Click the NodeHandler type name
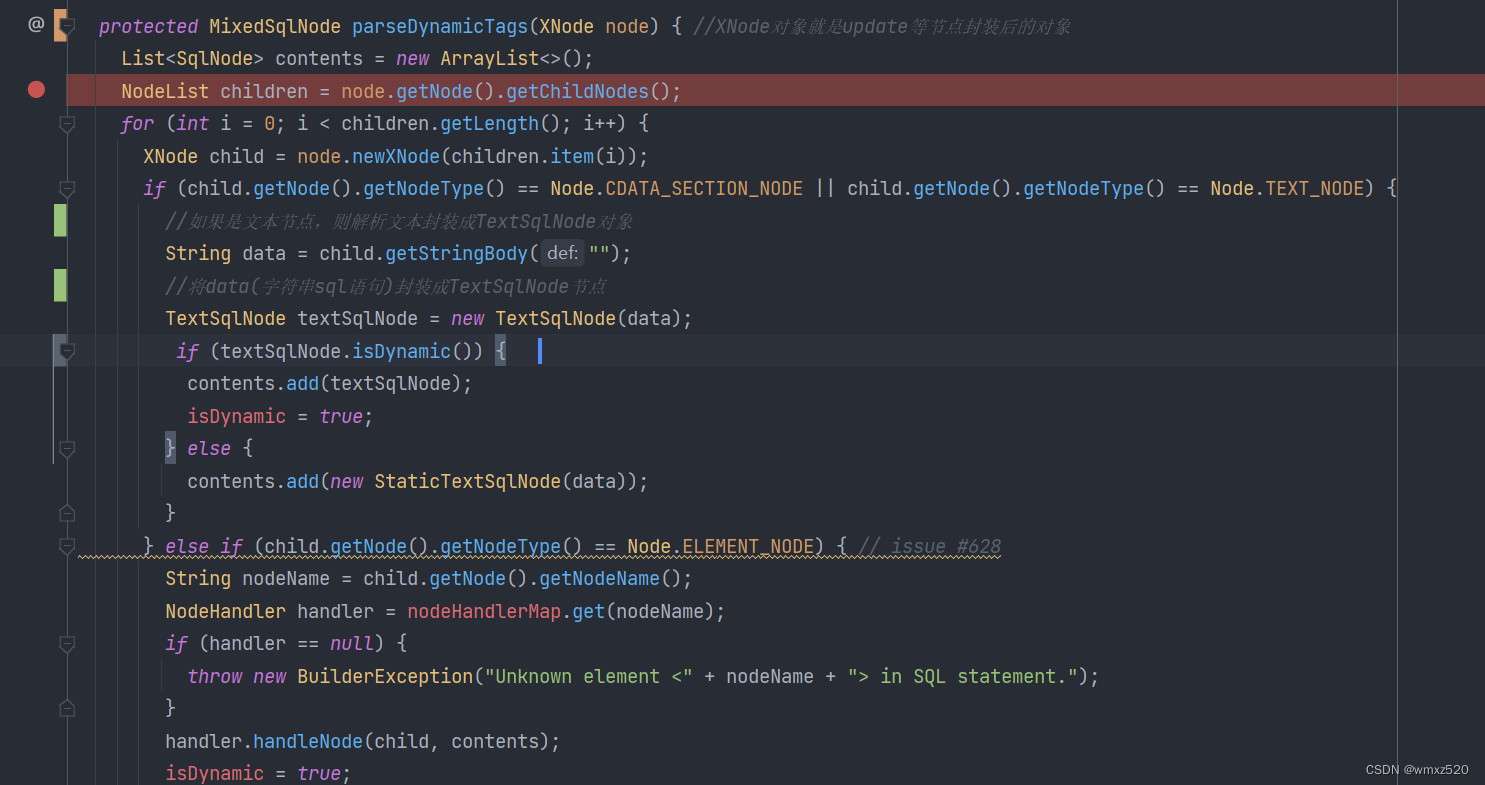Screen dimensions: 1485x785 pyautogui.click(x=226, y=611)
